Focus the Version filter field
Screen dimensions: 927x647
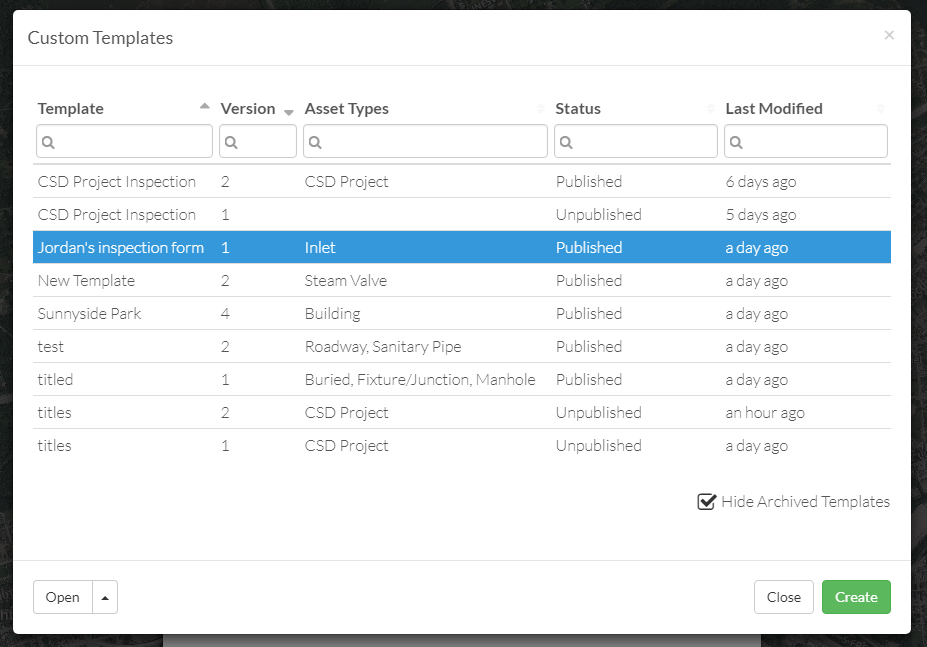point(258,141)
